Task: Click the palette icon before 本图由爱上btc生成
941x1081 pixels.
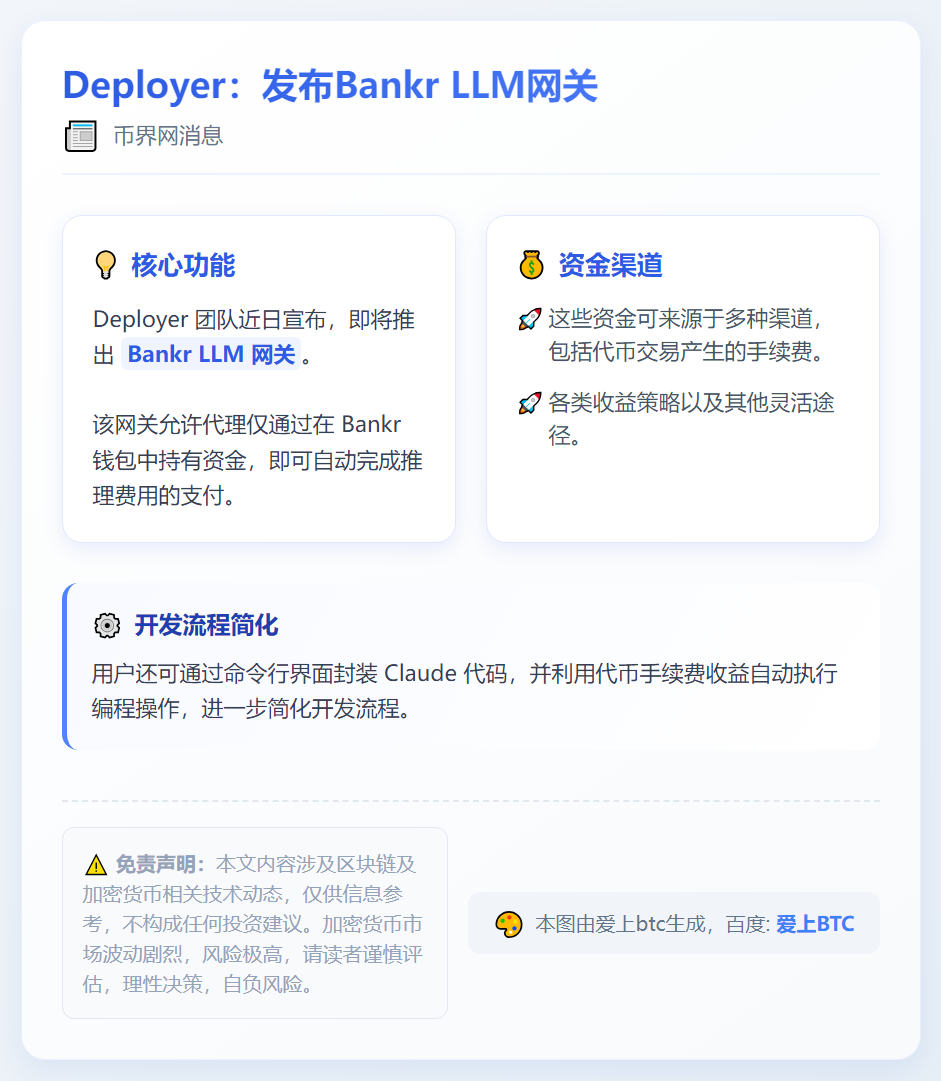Action: click(509, 925)
